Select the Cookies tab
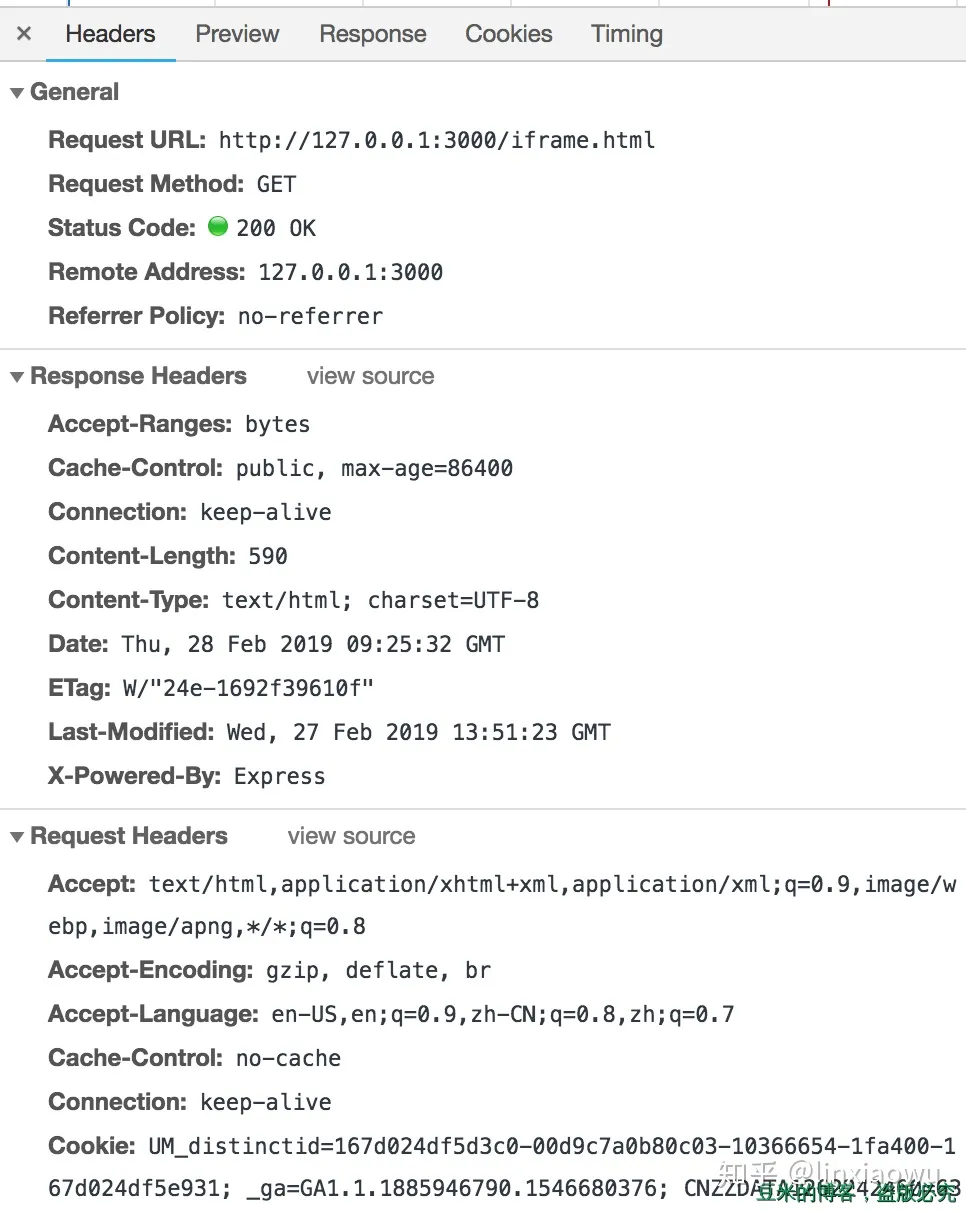Viewport: 966px width, 1212px height. pos(508,34)
